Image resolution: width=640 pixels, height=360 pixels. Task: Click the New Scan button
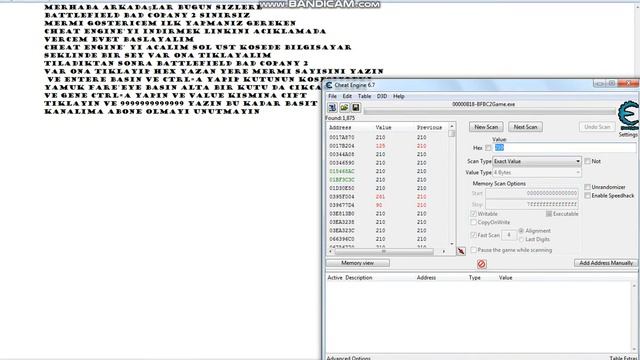[x=486, y=127]
